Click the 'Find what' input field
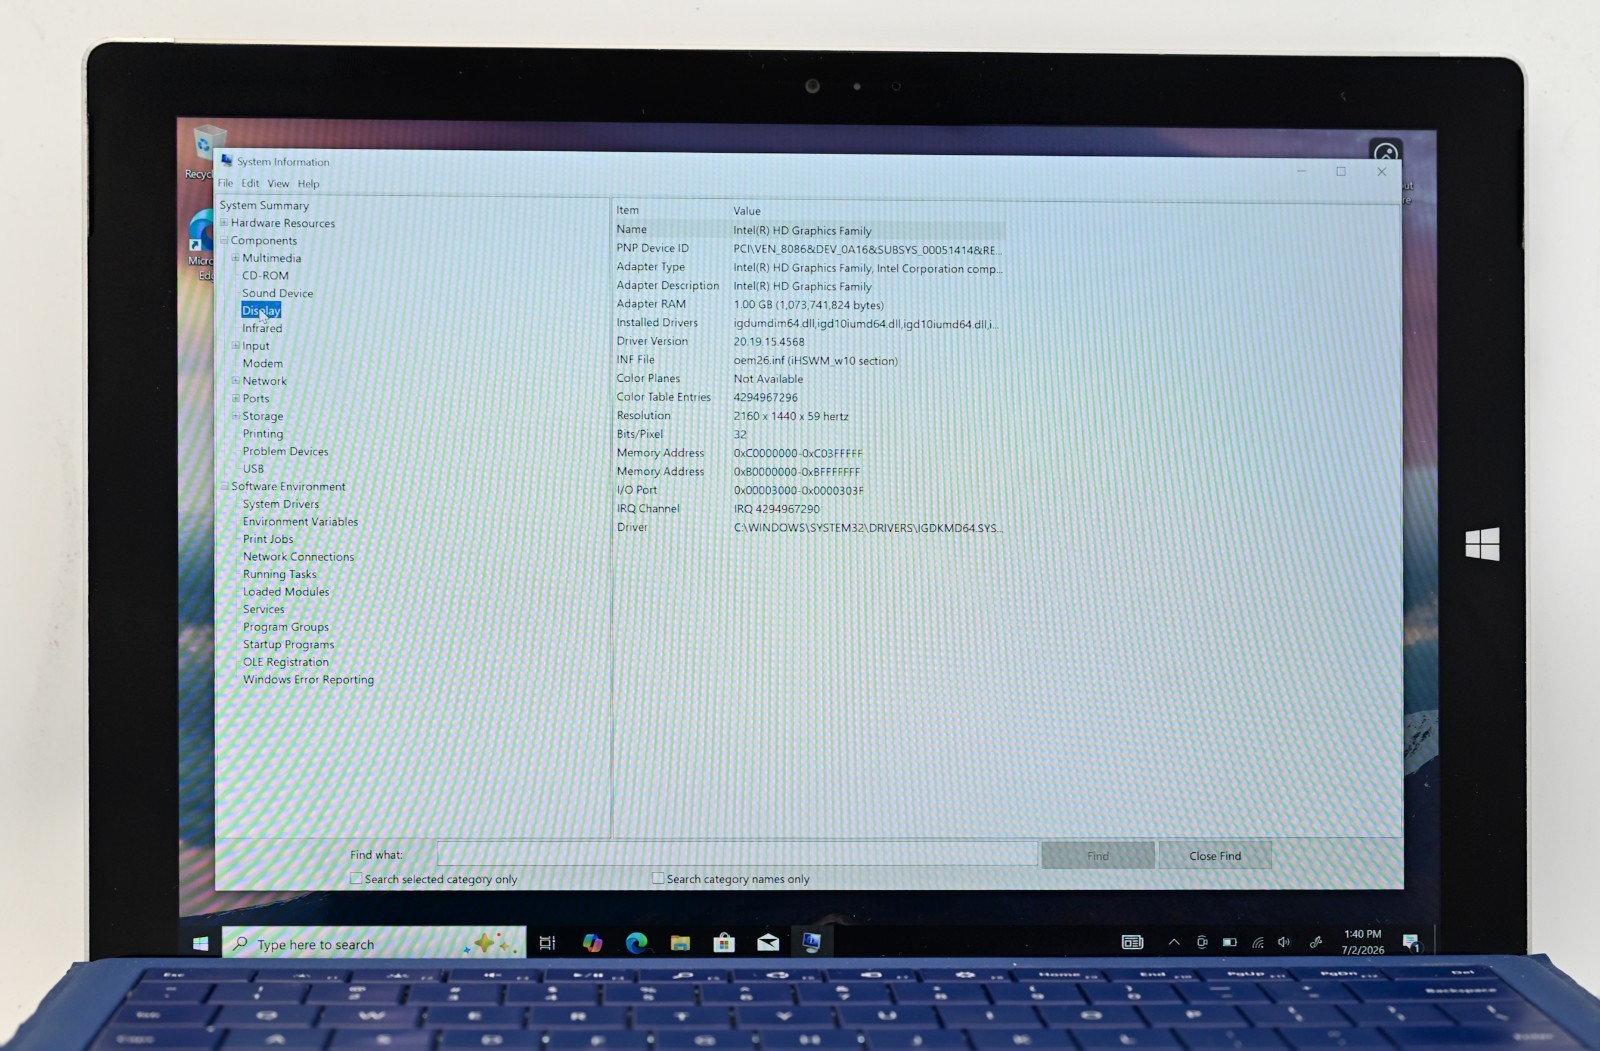Viewport: 1600px width, 1051px height. click(736, 854)
